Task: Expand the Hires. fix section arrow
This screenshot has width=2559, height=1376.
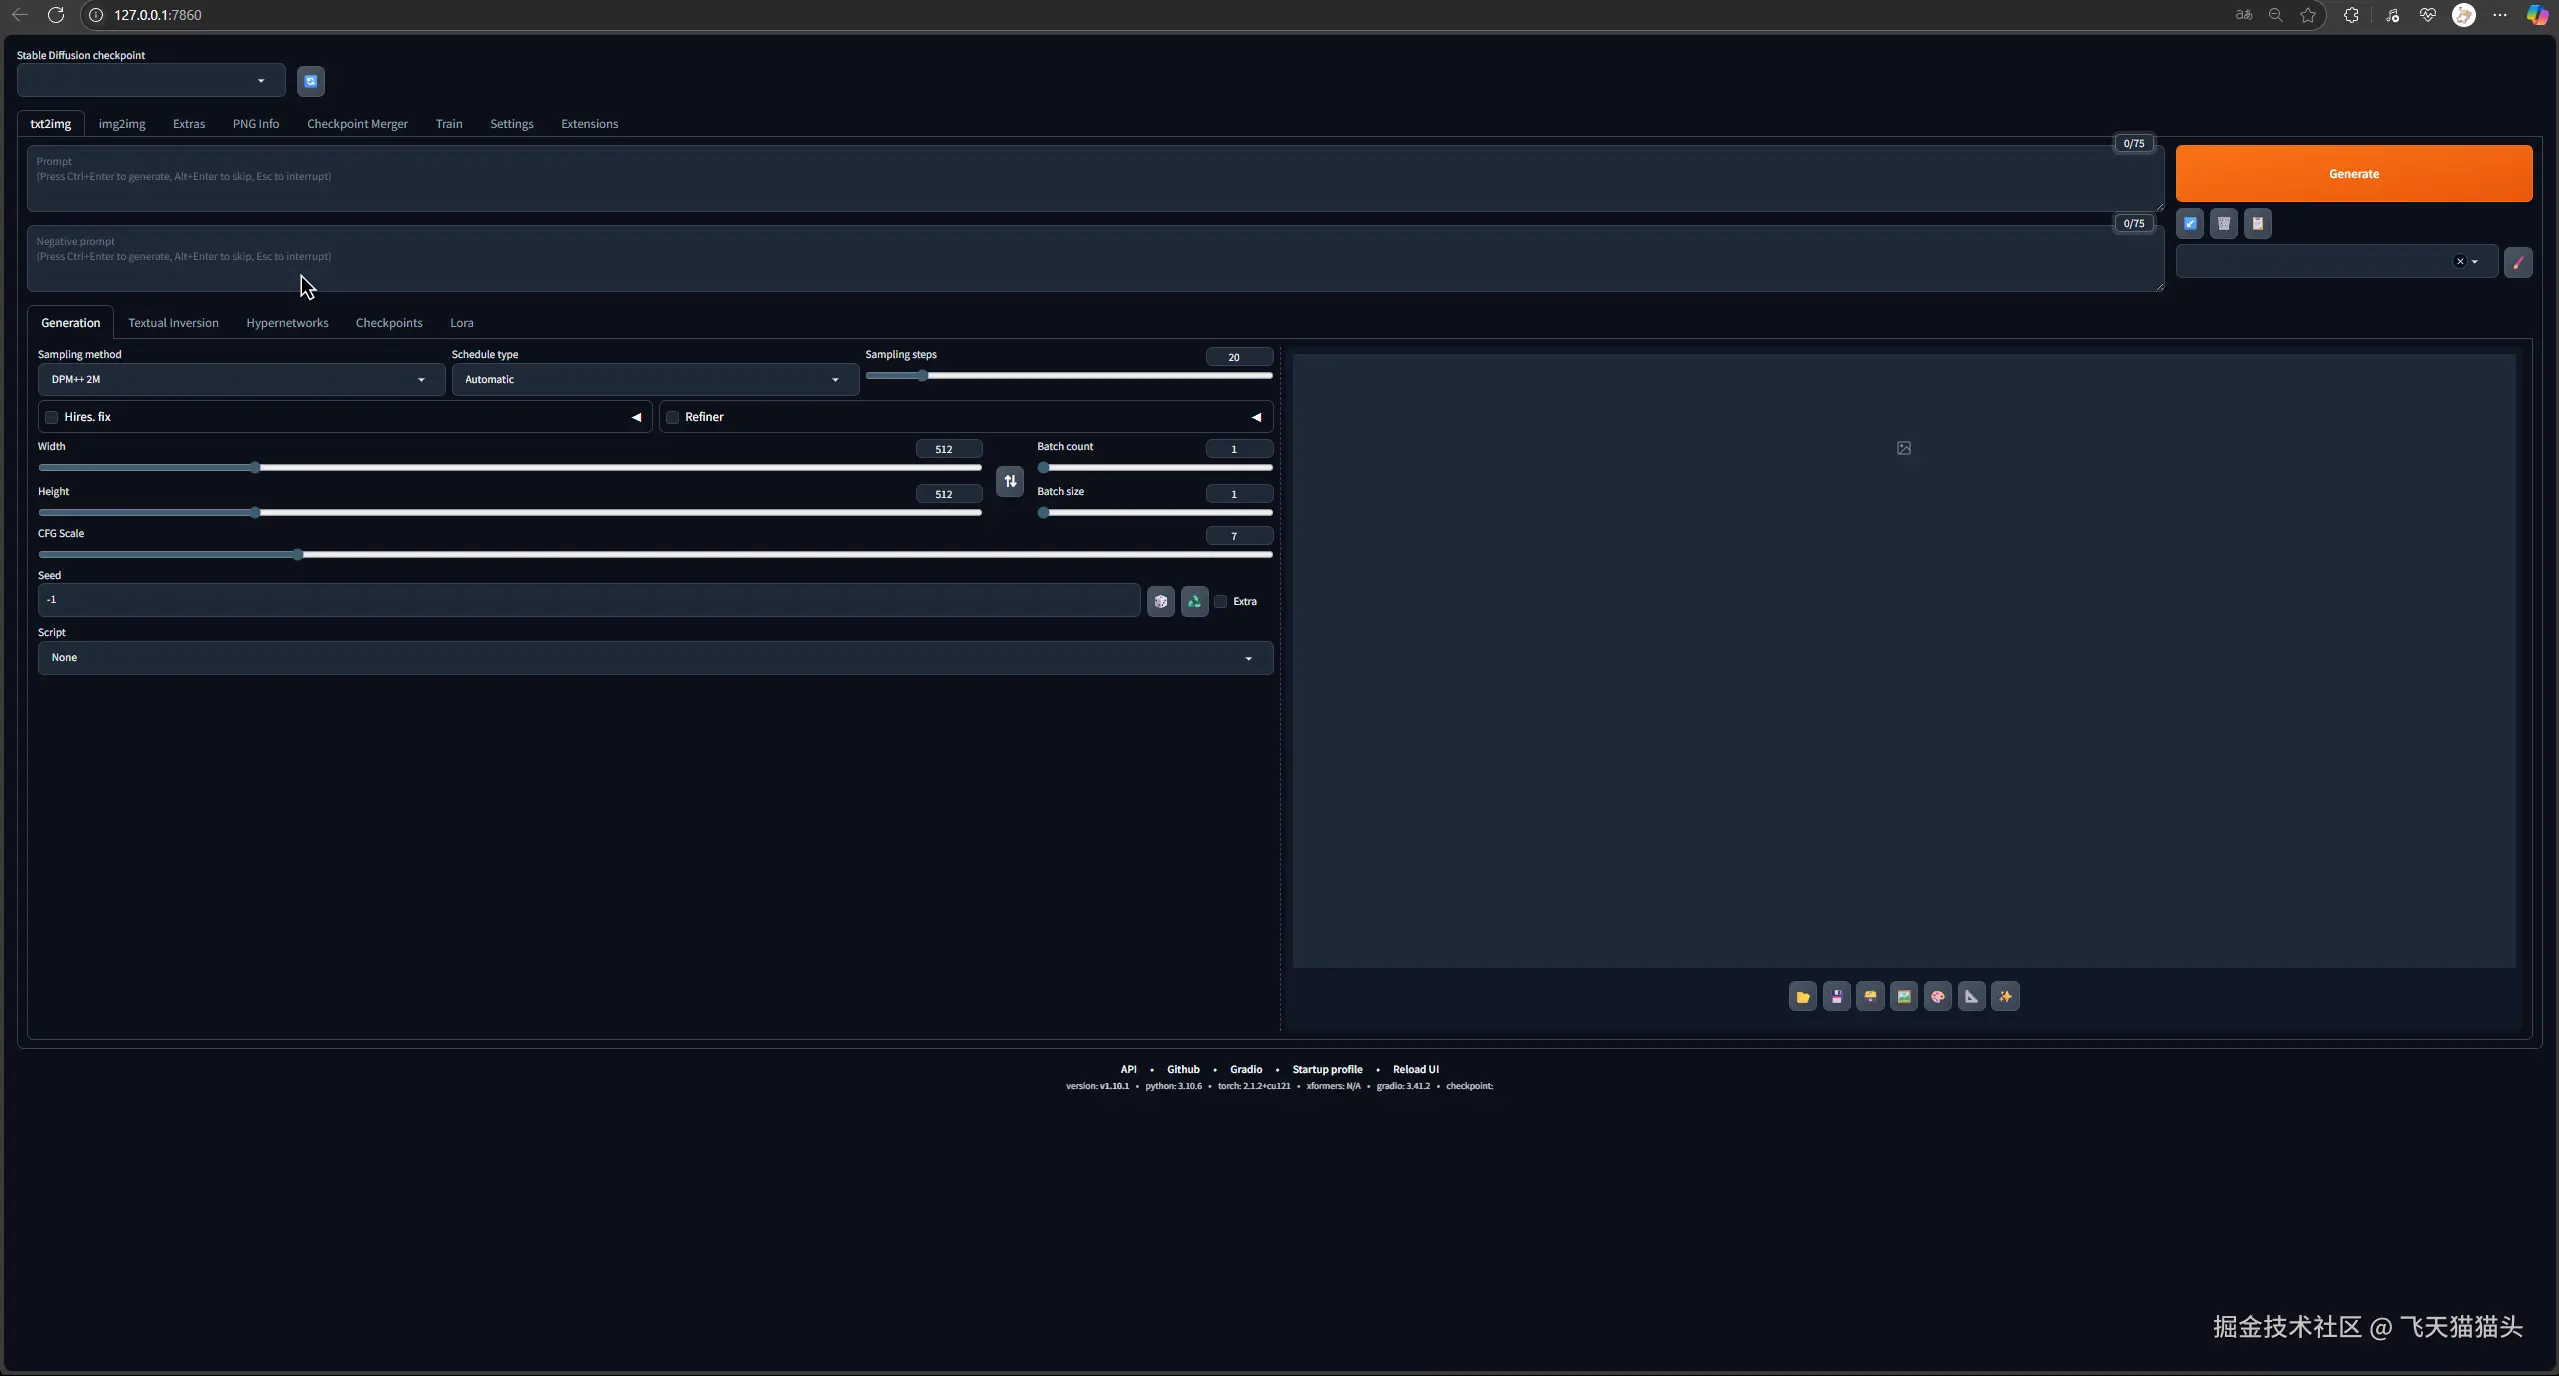Action: pyautogui.click(x=636, y=417)
